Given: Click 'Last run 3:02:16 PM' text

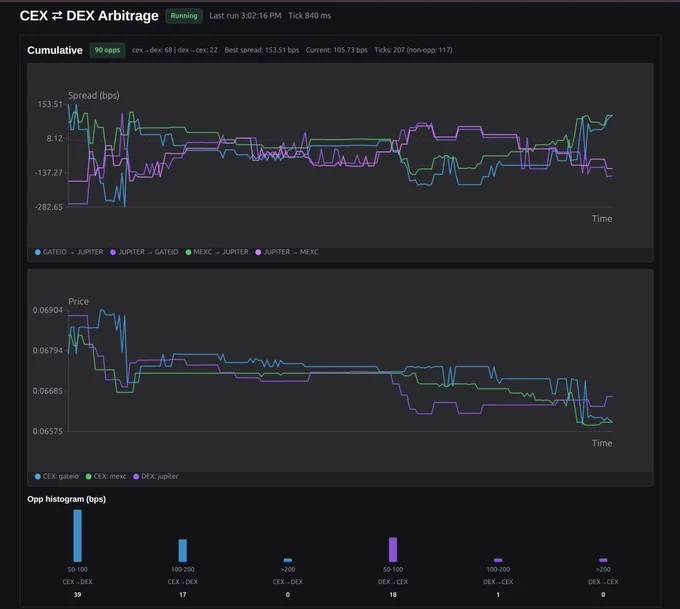Looking at the screenshot, I should pos(245,16).
